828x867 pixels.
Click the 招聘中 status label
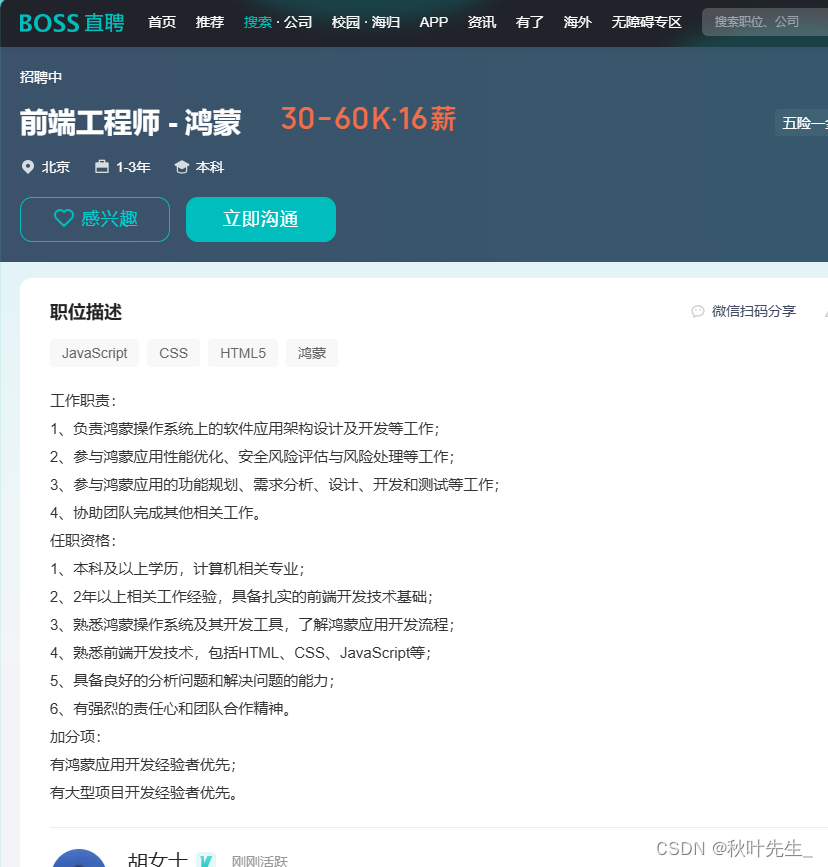click(x=41, y=77)
